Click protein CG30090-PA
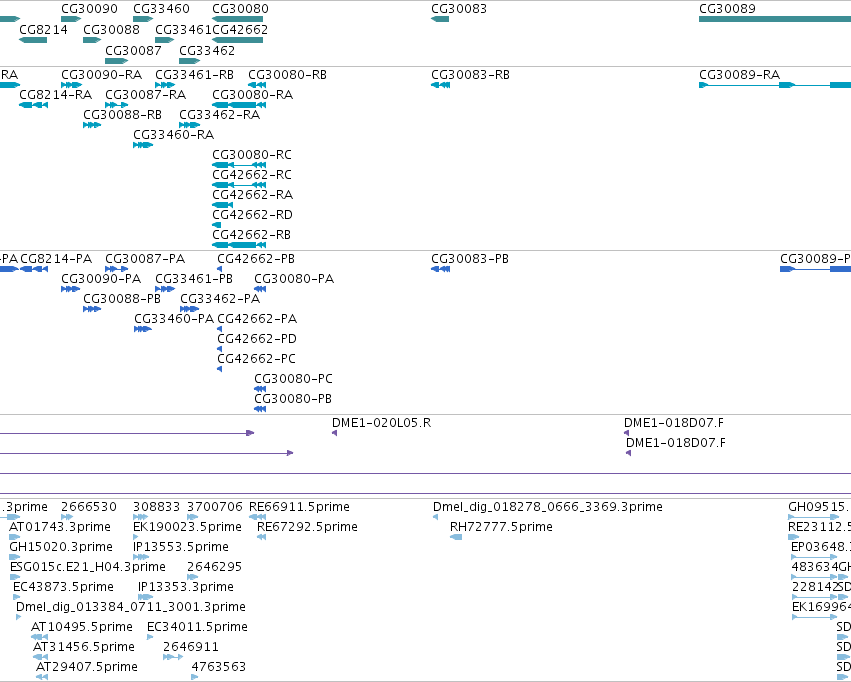The height and width of the screenshot is (682, 851). click(101, 279)
